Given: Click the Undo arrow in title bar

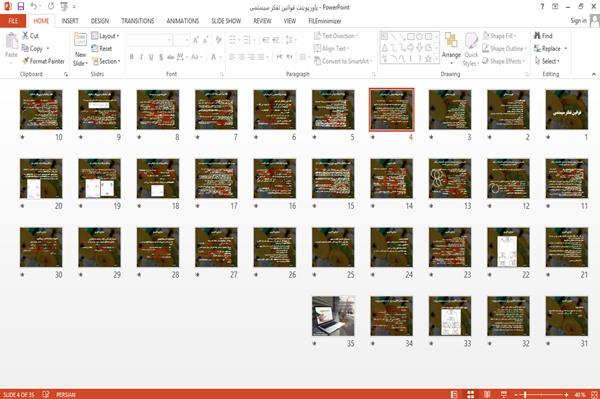Looking at the screenshot, I should 34,7.
